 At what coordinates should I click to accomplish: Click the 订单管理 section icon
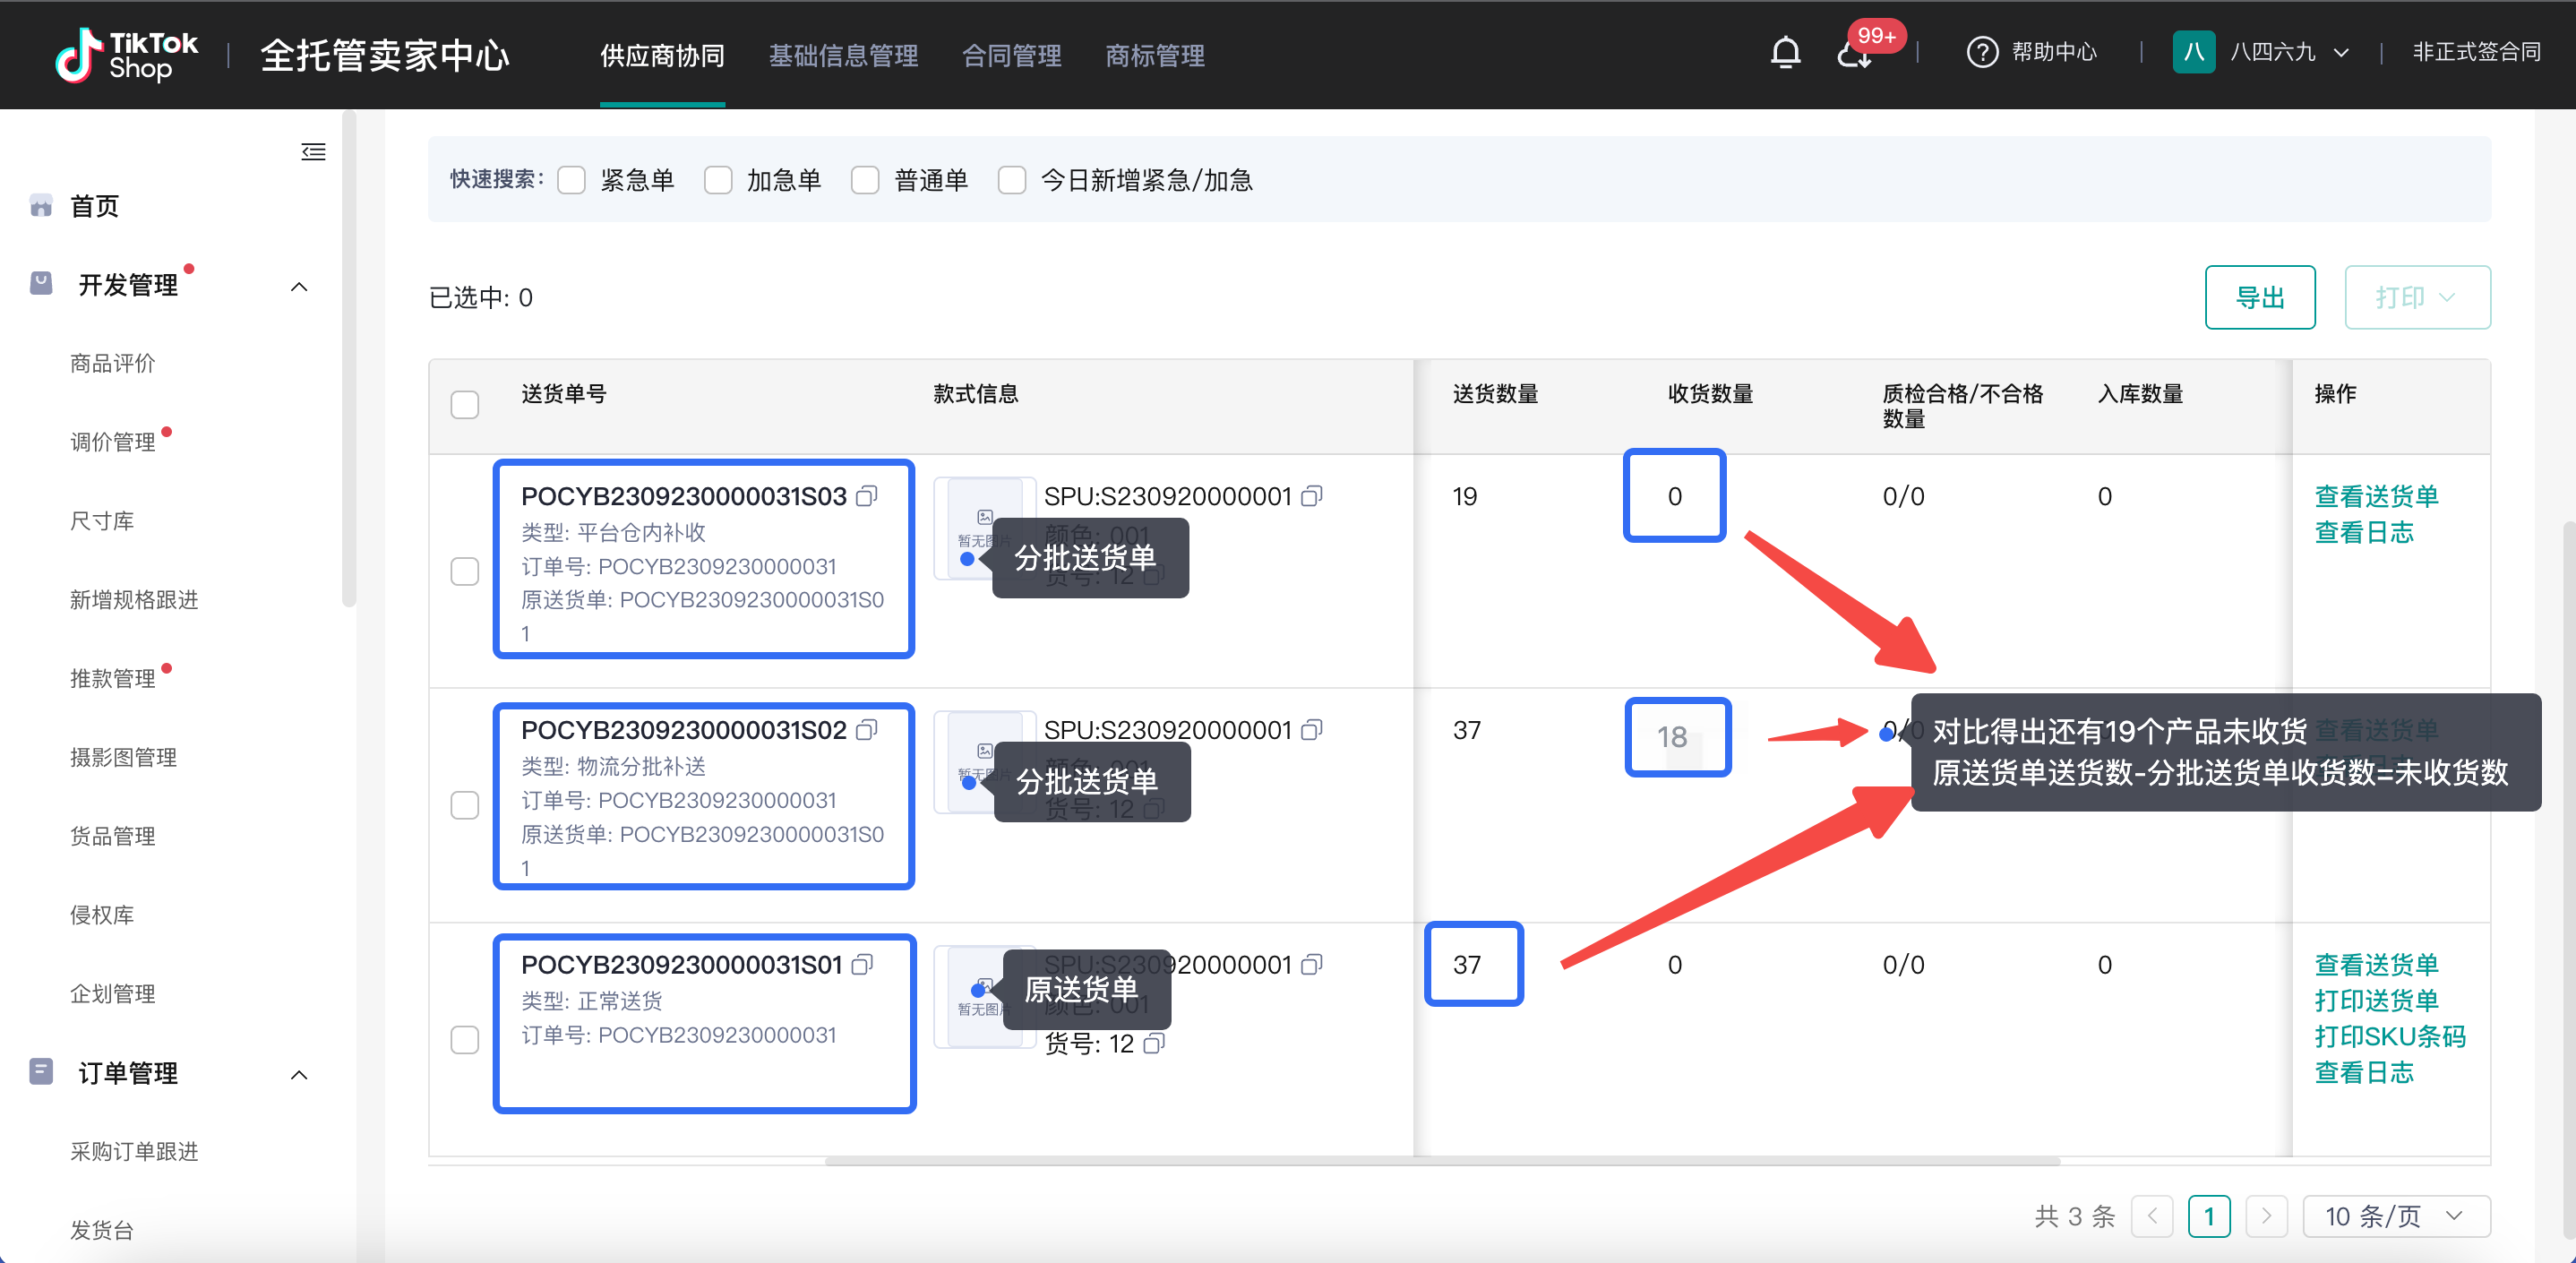click(x=41, y=1072)
